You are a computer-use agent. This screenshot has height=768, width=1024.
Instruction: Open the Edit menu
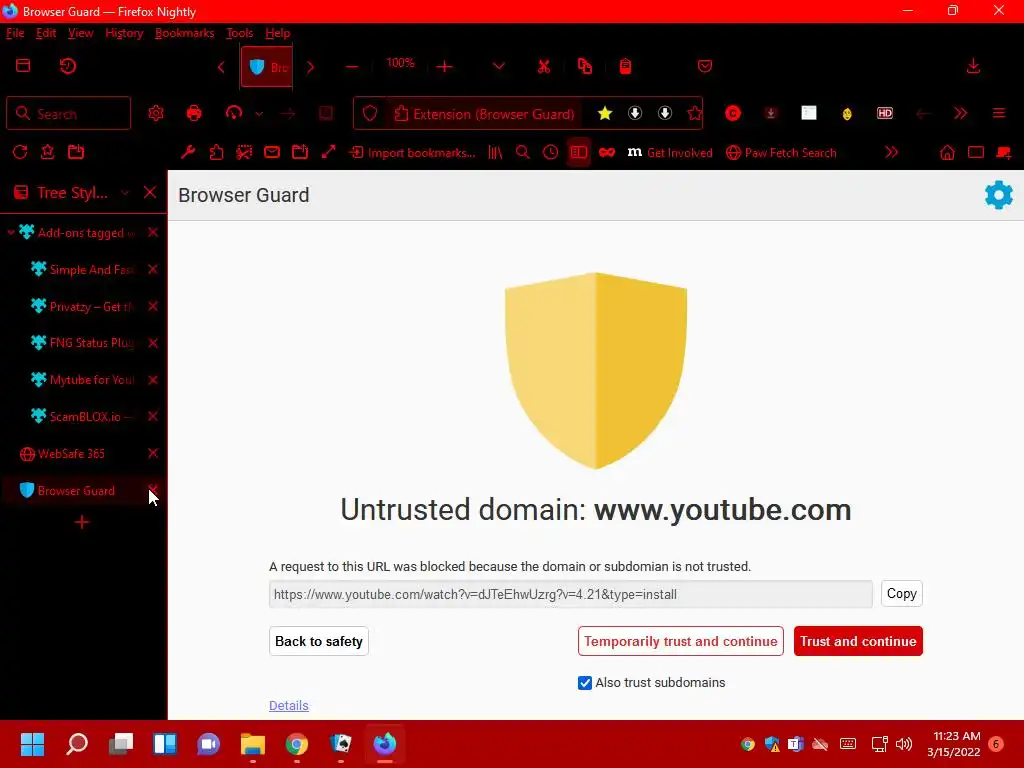(46, 33)
